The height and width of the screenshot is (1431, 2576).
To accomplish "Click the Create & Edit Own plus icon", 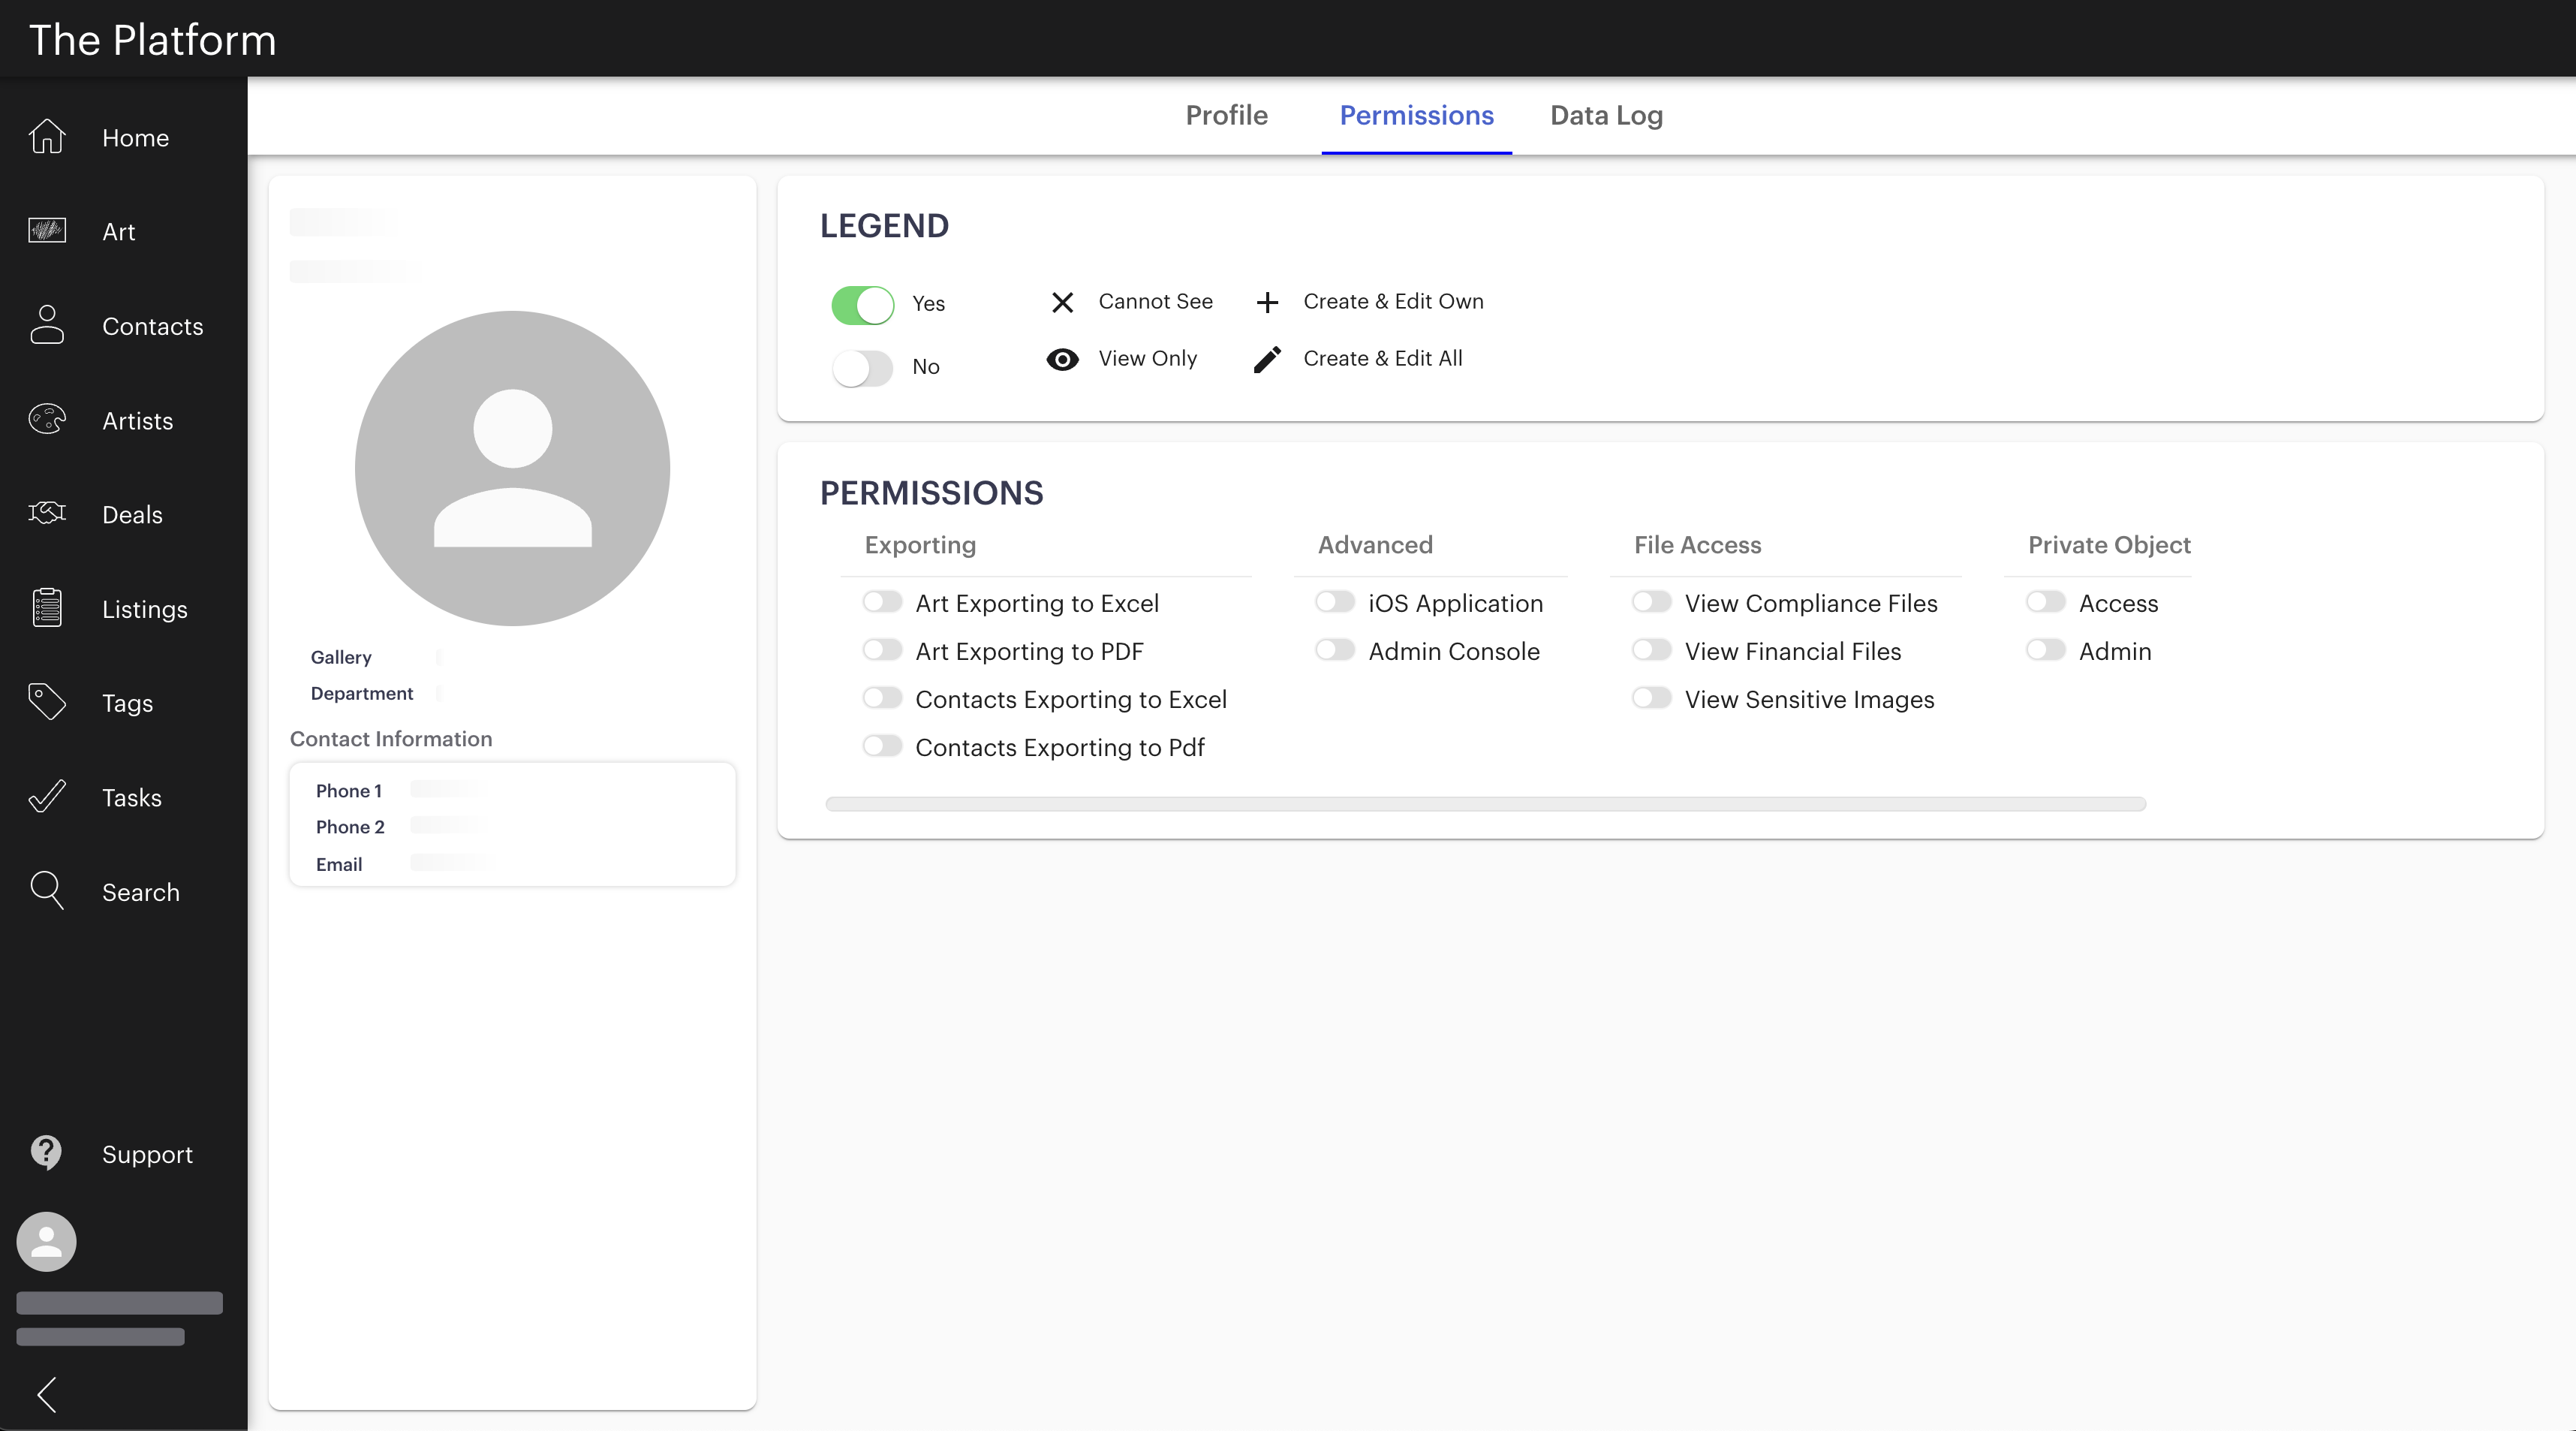I will click(1267, 302).
